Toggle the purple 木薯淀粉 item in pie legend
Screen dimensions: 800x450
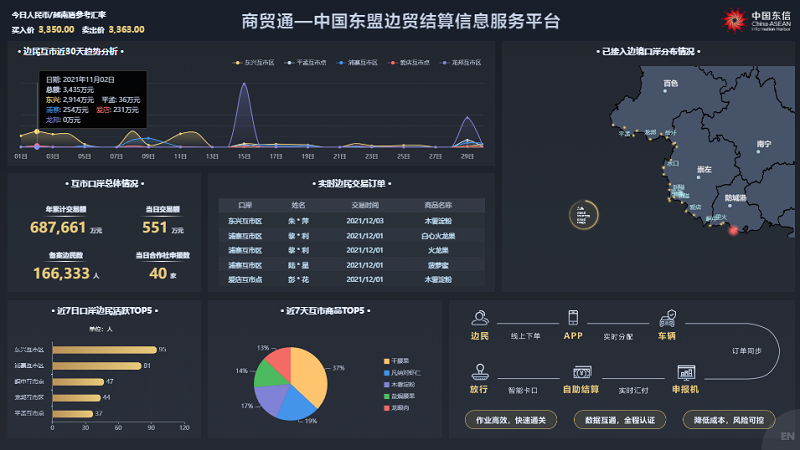coord(399,384)
